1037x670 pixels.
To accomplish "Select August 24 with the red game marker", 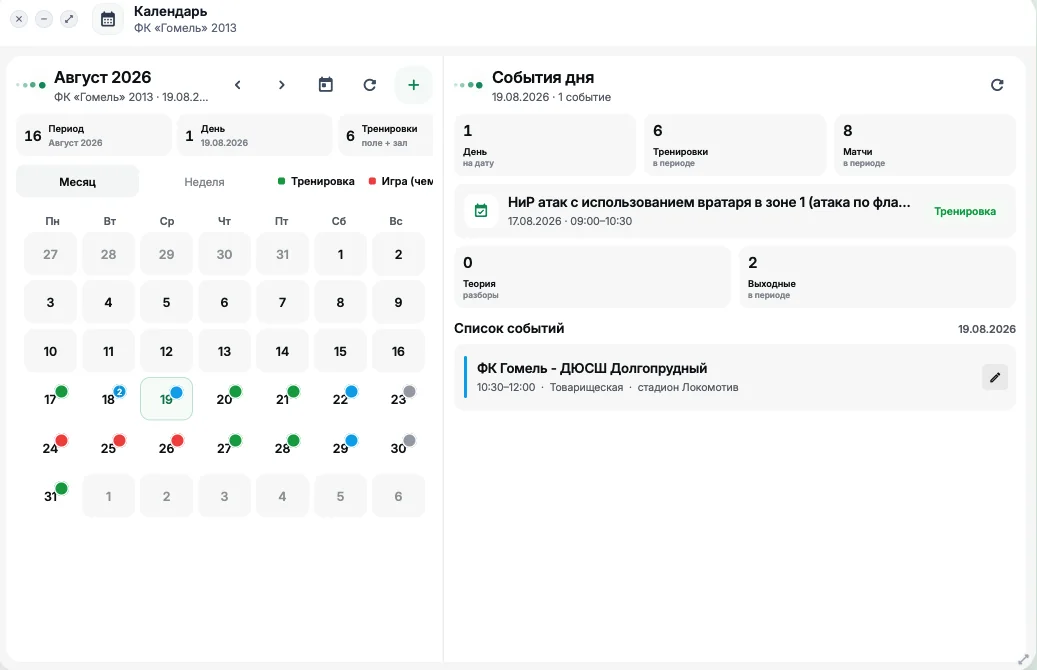I will click(x=50, y=448).
